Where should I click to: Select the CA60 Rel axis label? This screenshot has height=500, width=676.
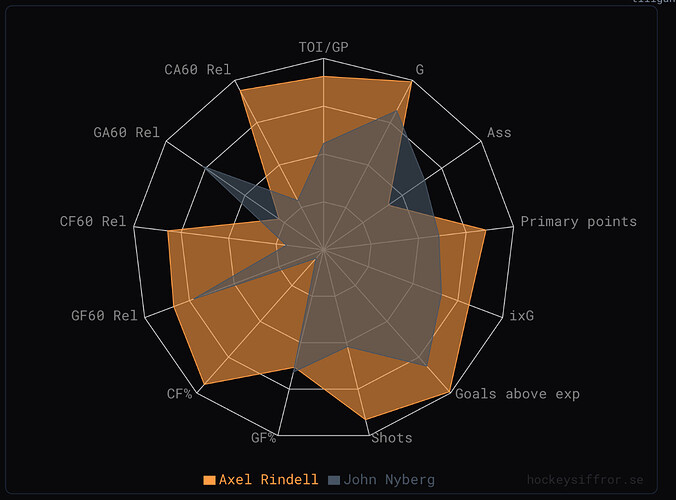tap(197, 70)
